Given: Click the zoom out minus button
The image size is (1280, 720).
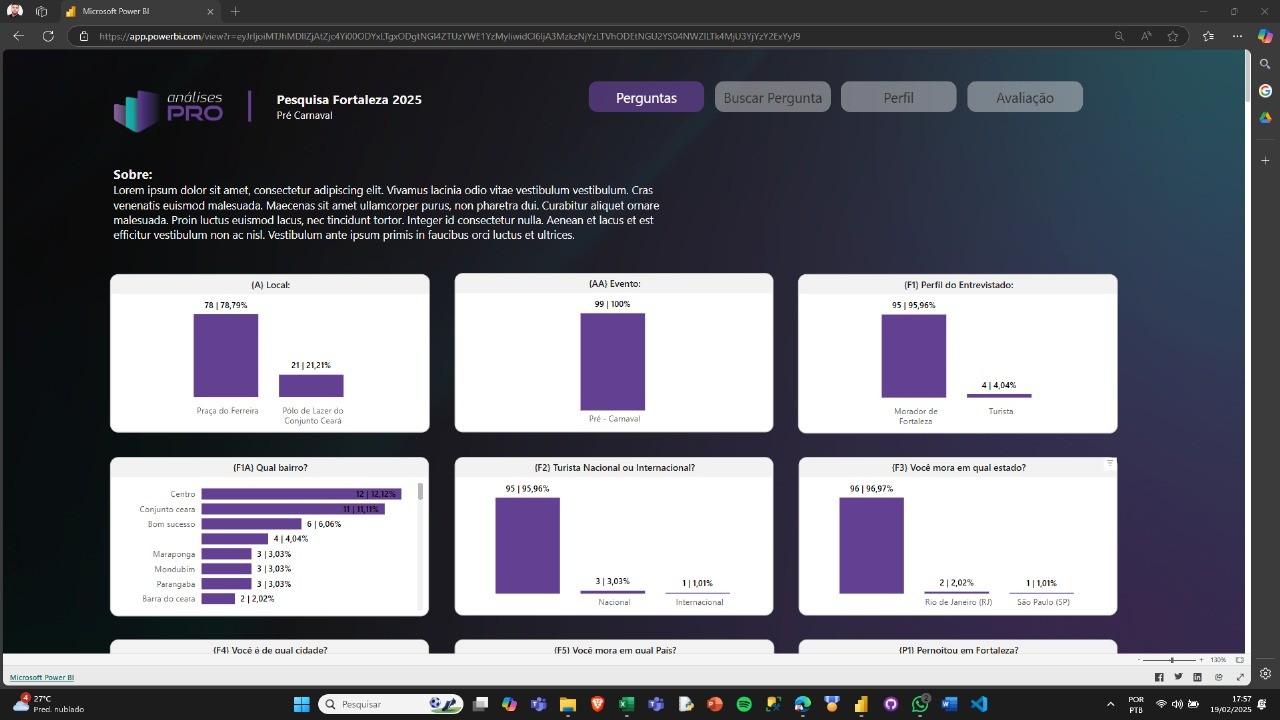Looking at the screenshot, I should 1139,660.
